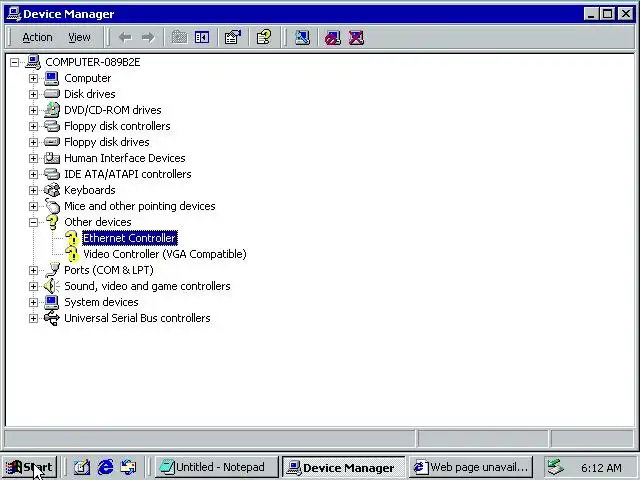Viewport: 640px width, 480px height.
Task: Open Properties via toolbar icon
Action: [233, 38]
